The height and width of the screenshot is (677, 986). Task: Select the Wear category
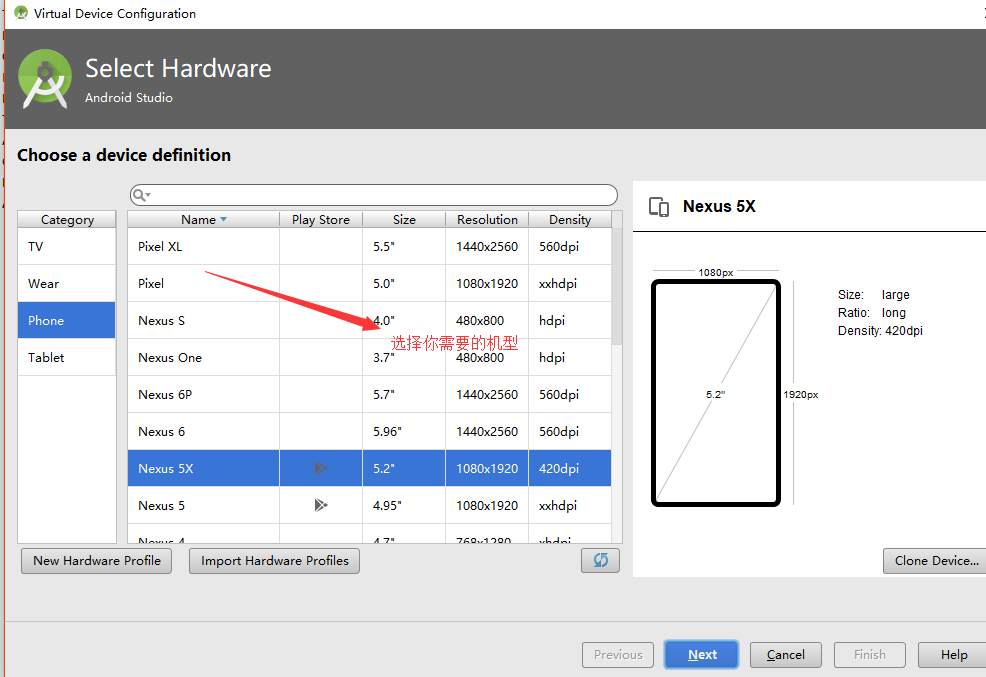pyautogui.click(x=67, y=283)
